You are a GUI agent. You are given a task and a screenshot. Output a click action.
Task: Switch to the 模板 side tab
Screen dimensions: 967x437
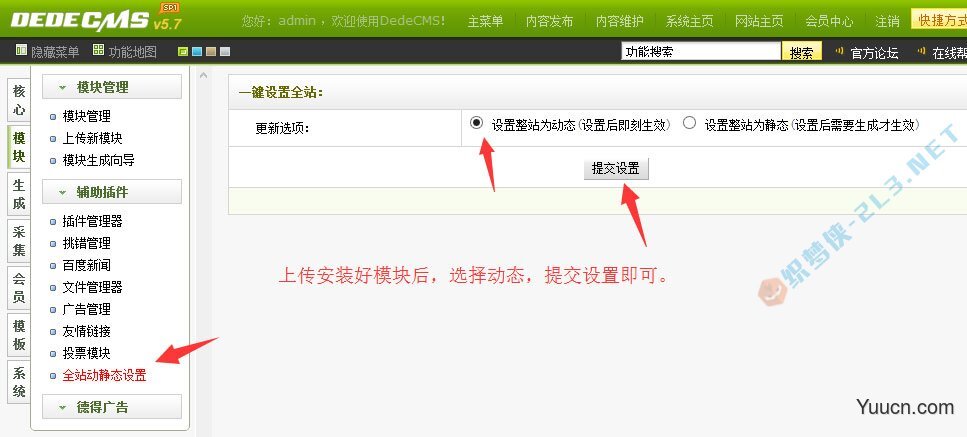coord(19,335)
